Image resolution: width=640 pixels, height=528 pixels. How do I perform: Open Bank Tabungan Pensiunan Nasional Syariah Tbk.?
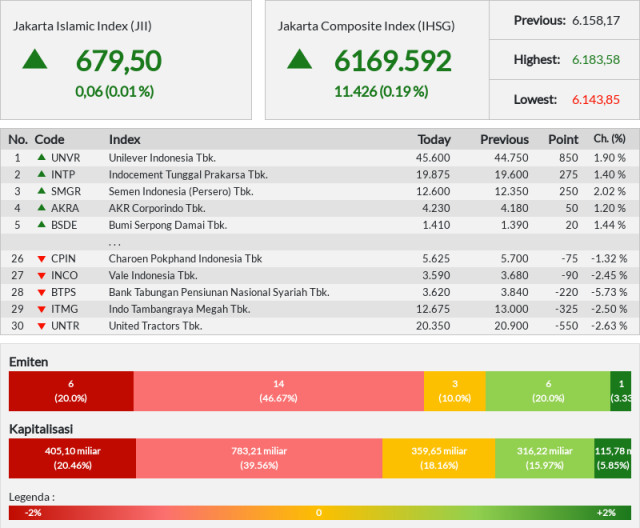(219, 293)
